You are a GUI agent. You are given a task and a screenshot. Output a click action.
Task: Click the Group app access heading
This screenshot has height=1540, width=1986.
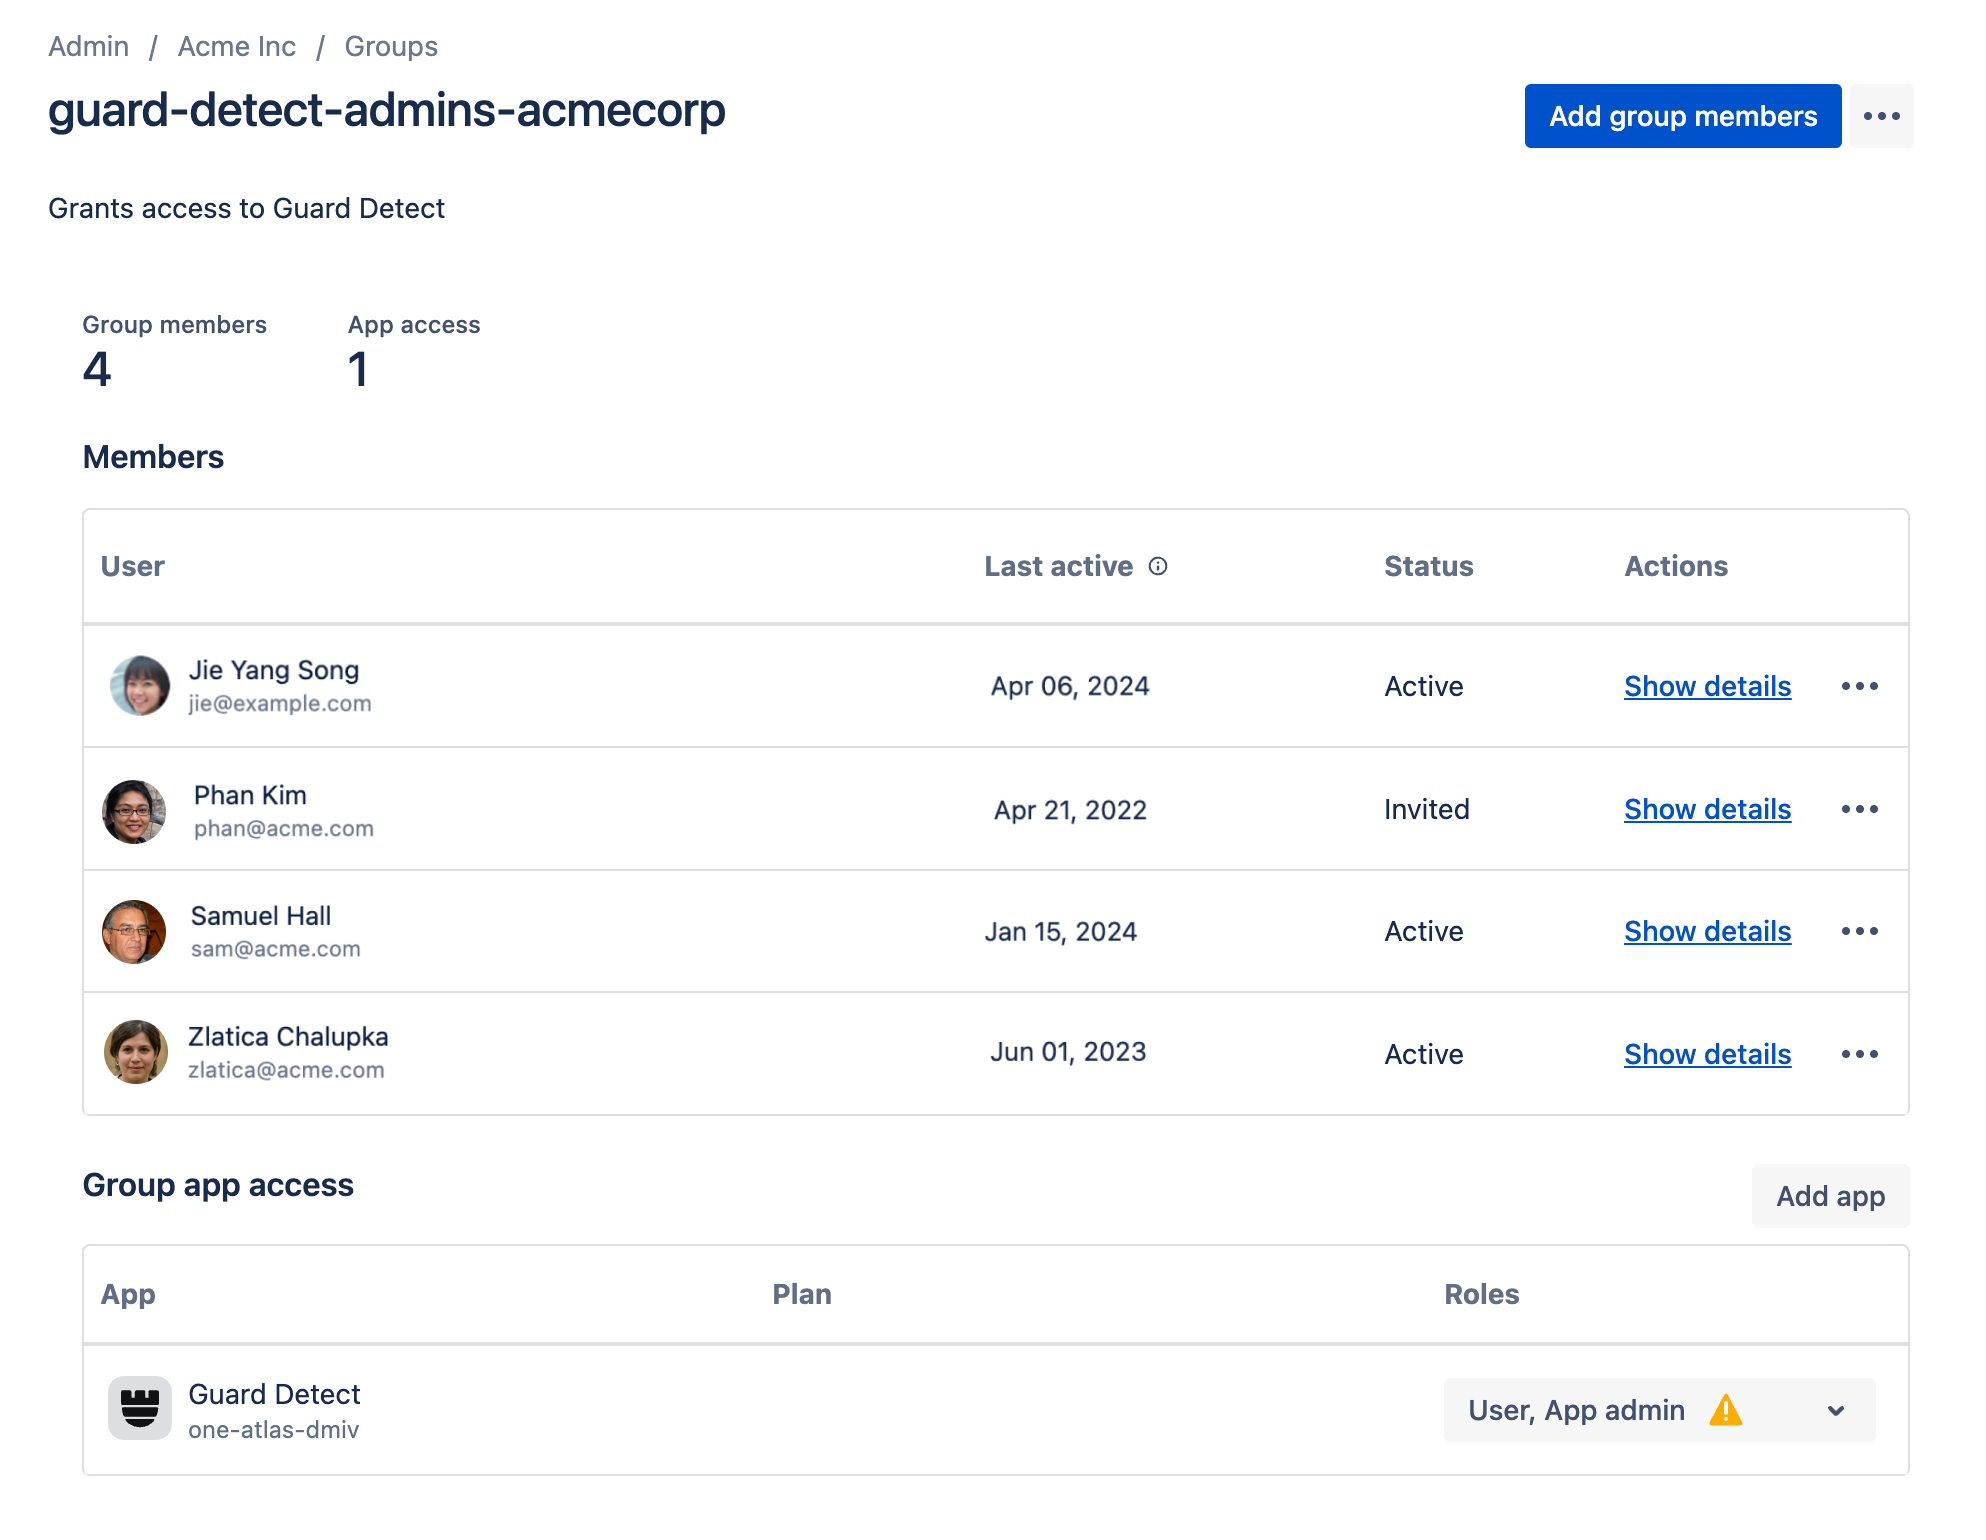[x=218, y=1185]
